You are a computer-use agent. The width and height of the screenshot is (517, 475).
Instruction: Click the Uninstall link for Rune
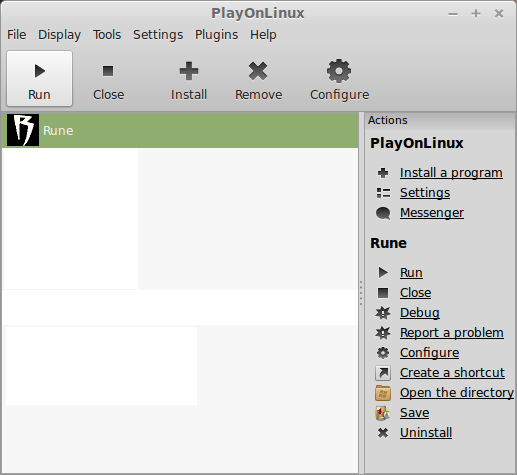(x=426, y=433)
